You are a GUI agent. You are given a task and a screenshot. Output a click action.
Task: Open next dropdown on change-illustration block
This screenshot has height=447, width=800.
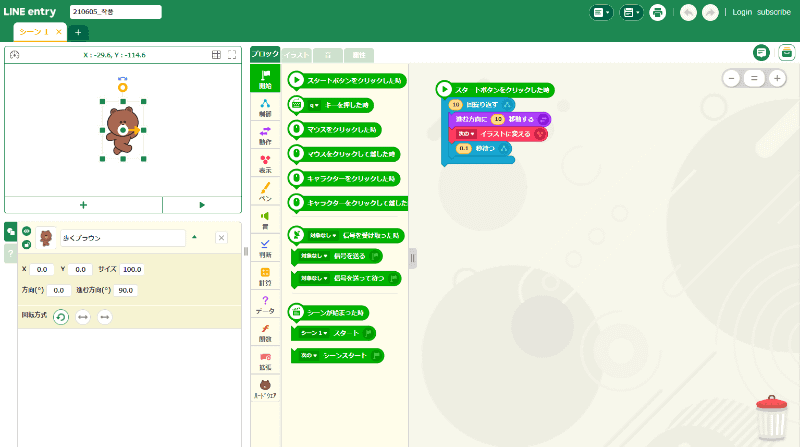(x=466, y=134)
